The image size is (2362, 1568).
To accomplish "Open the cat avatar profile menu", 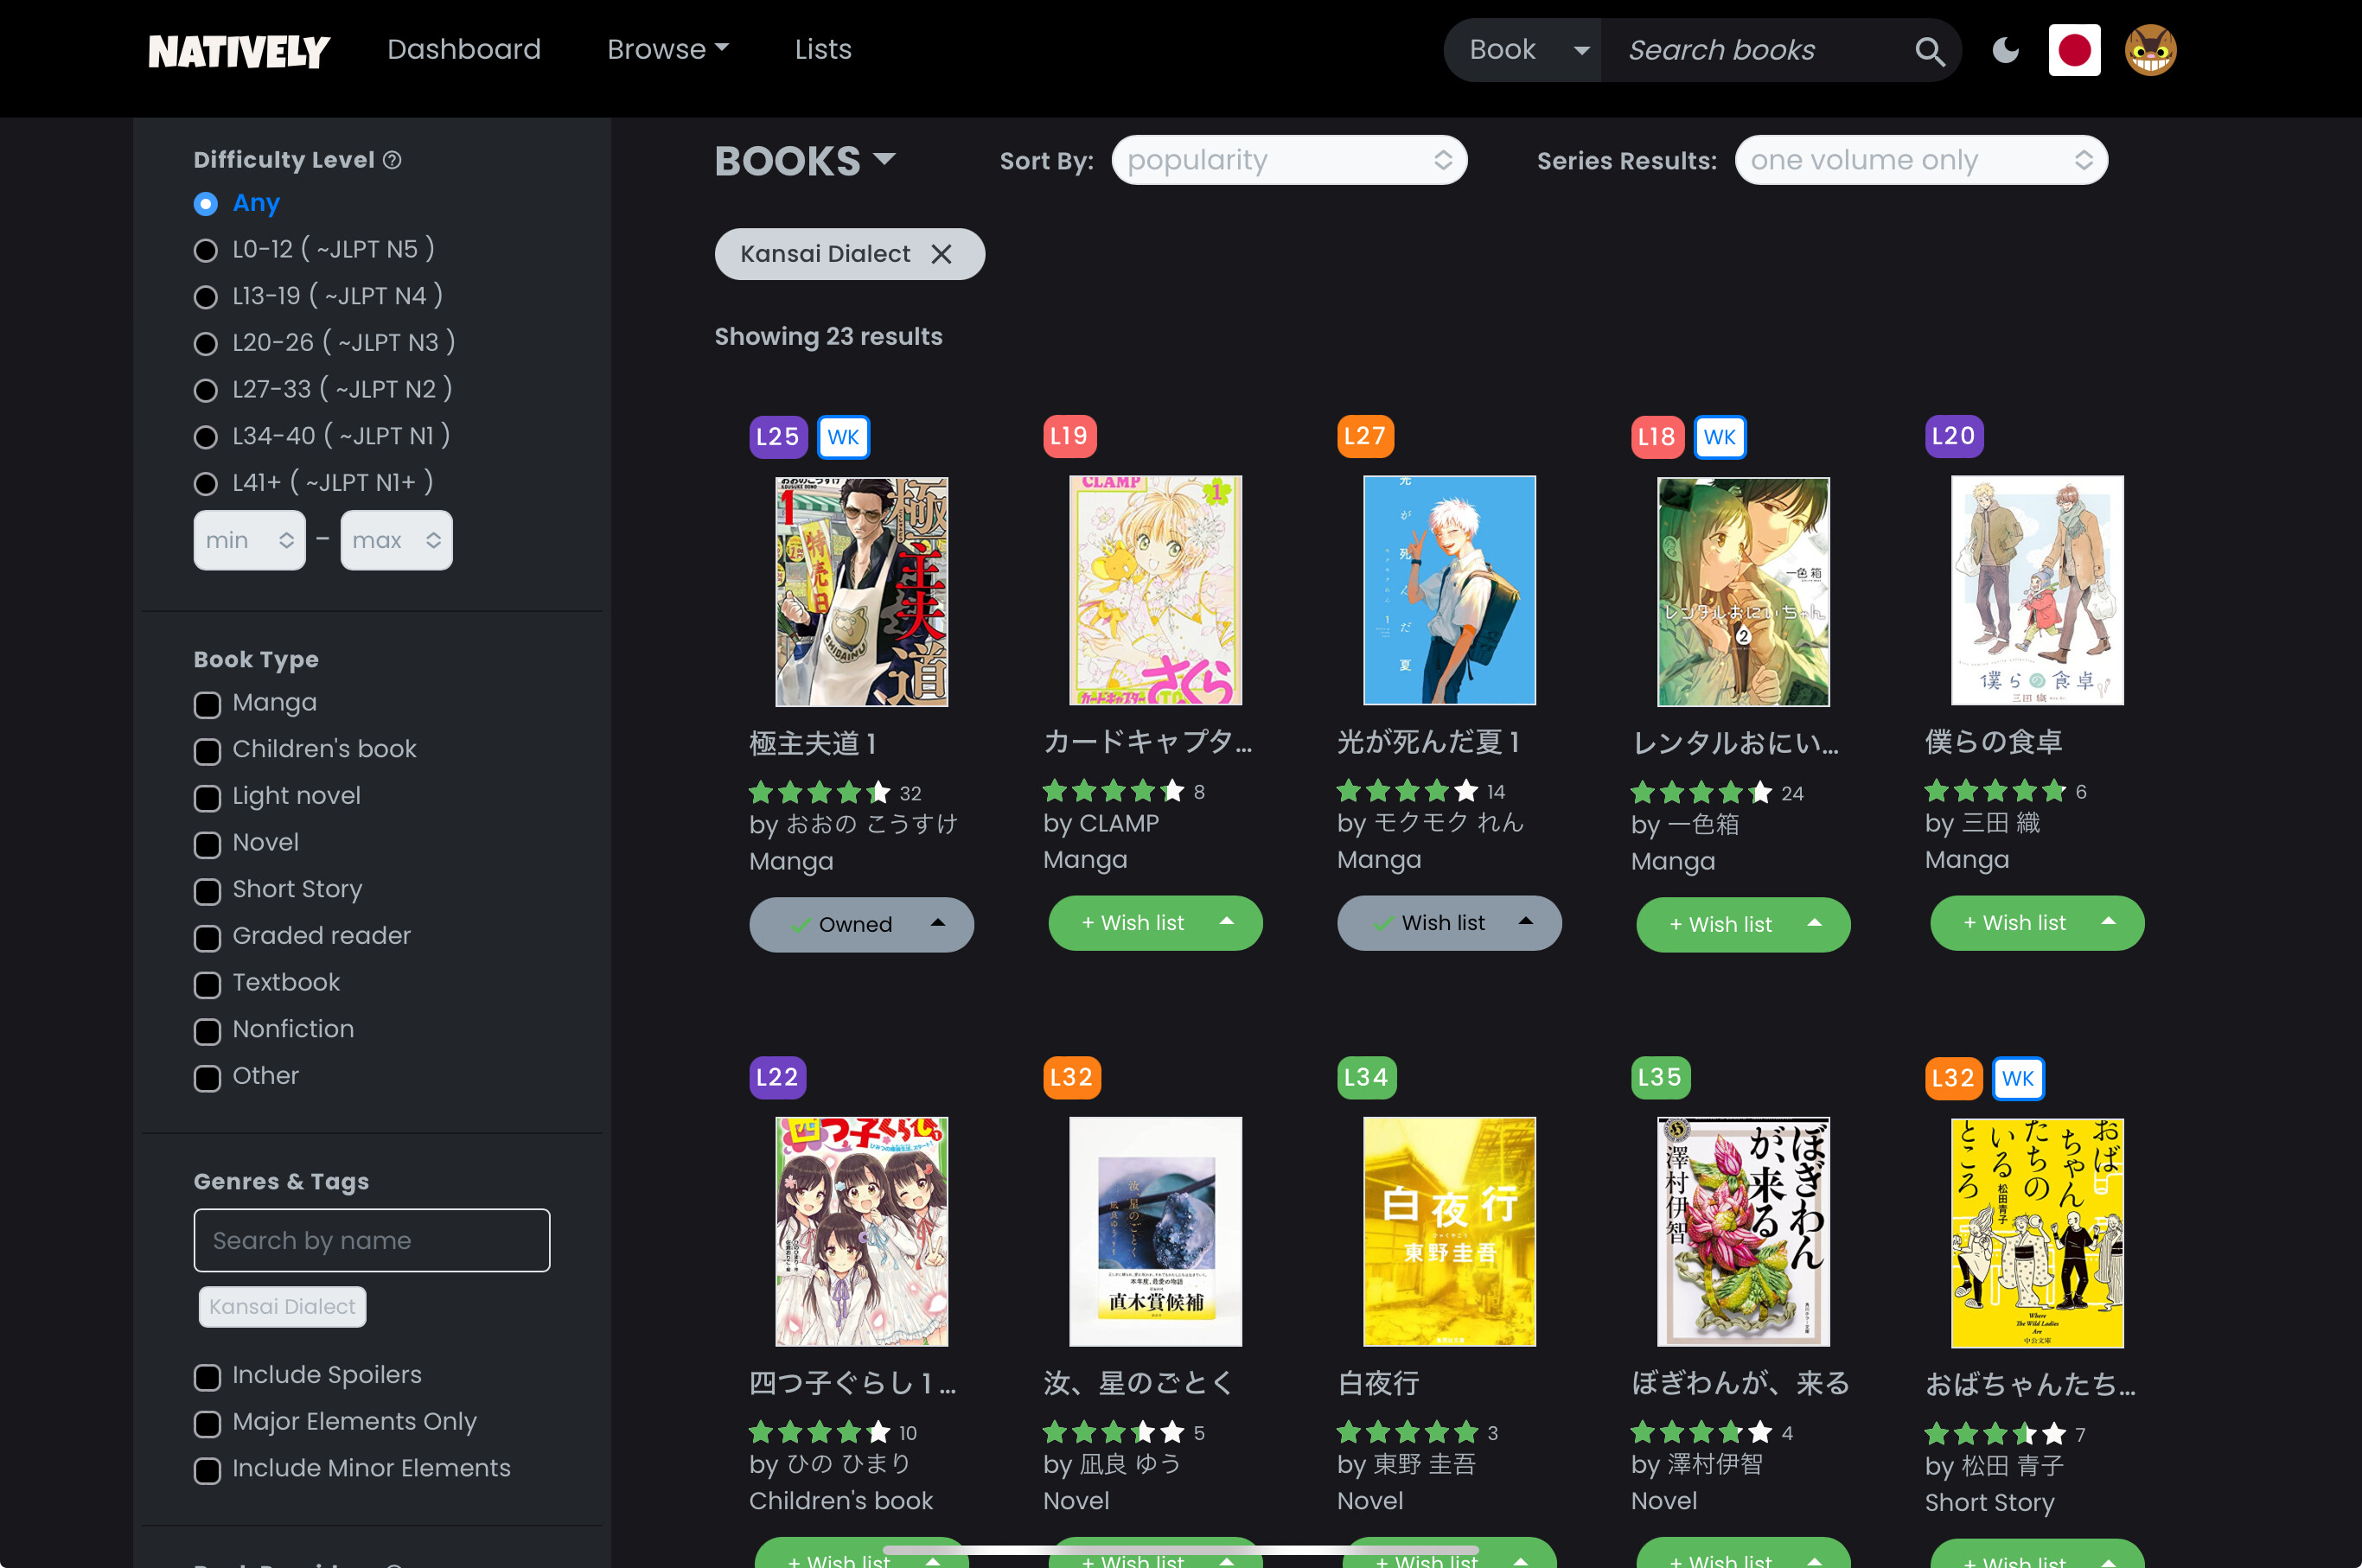I will coord(2150,50).
